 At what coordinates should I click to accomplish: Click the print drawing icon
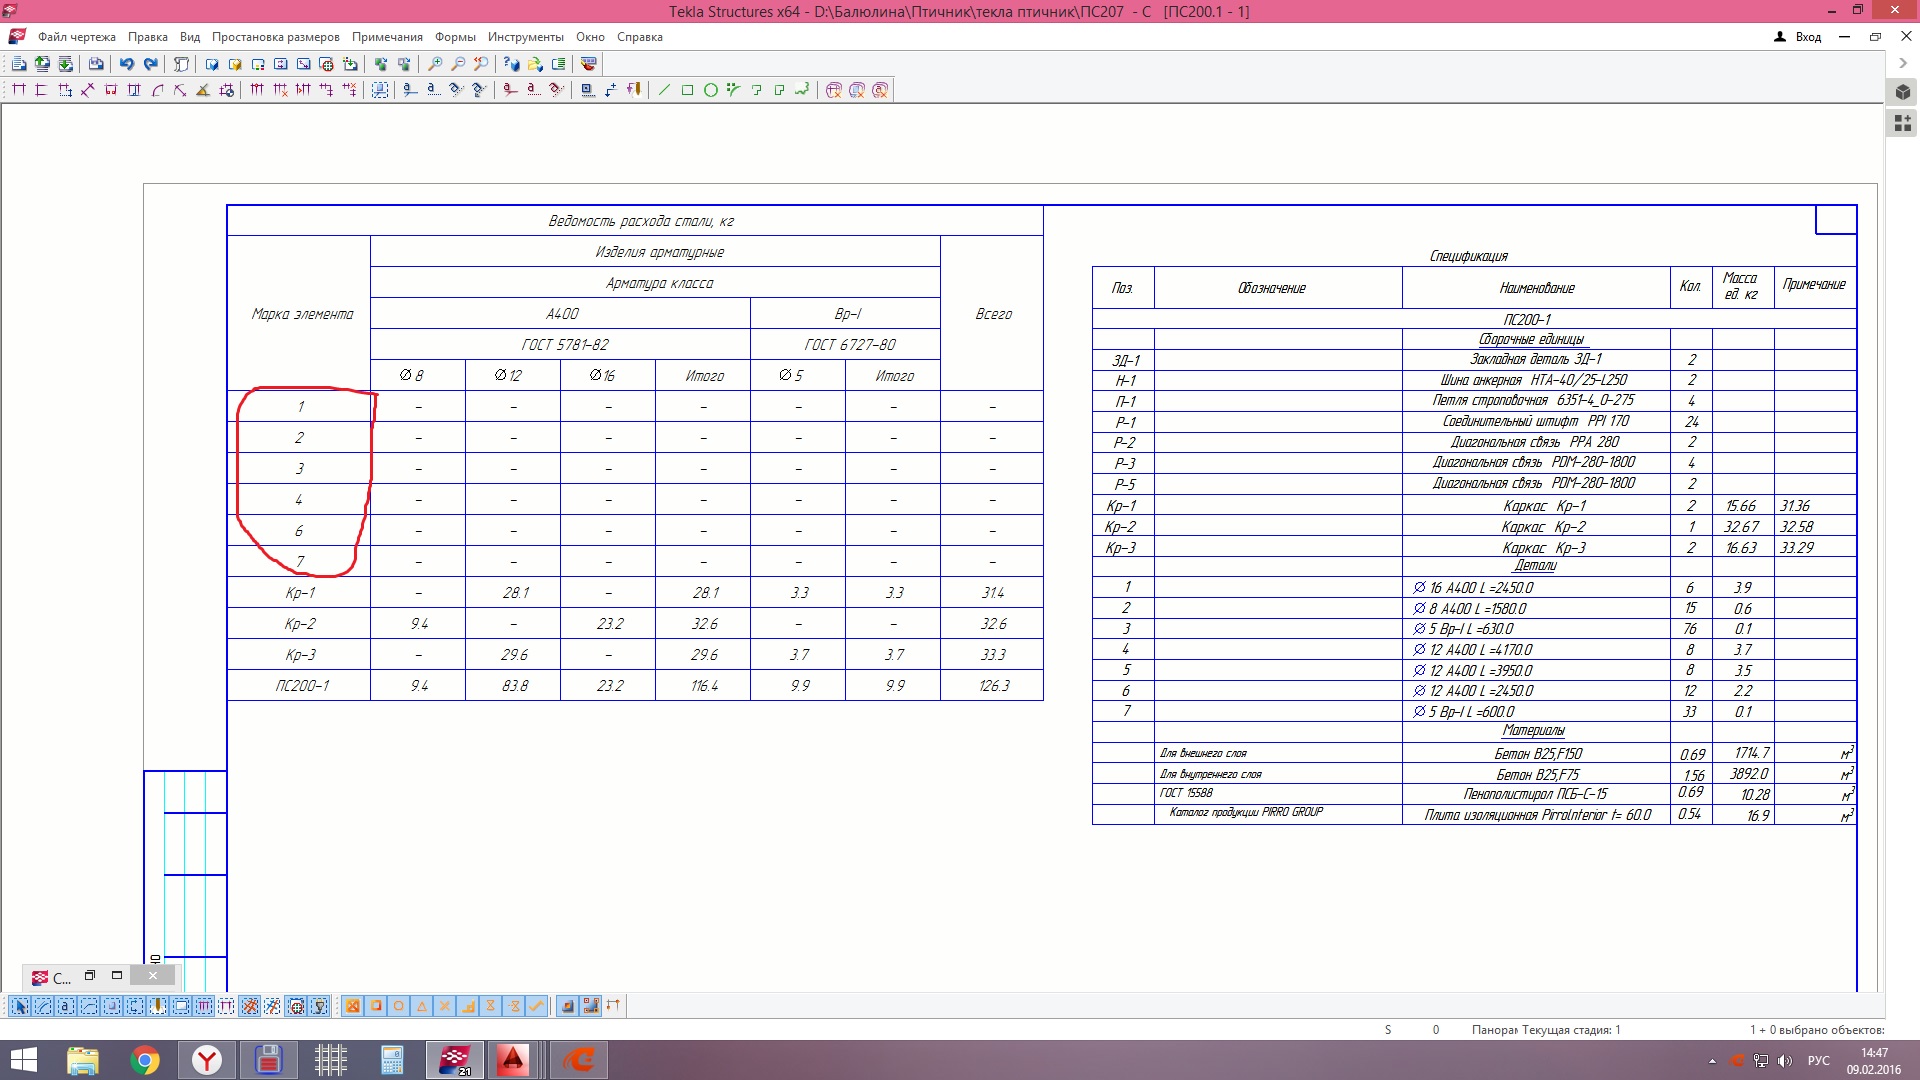click(96, 64)
